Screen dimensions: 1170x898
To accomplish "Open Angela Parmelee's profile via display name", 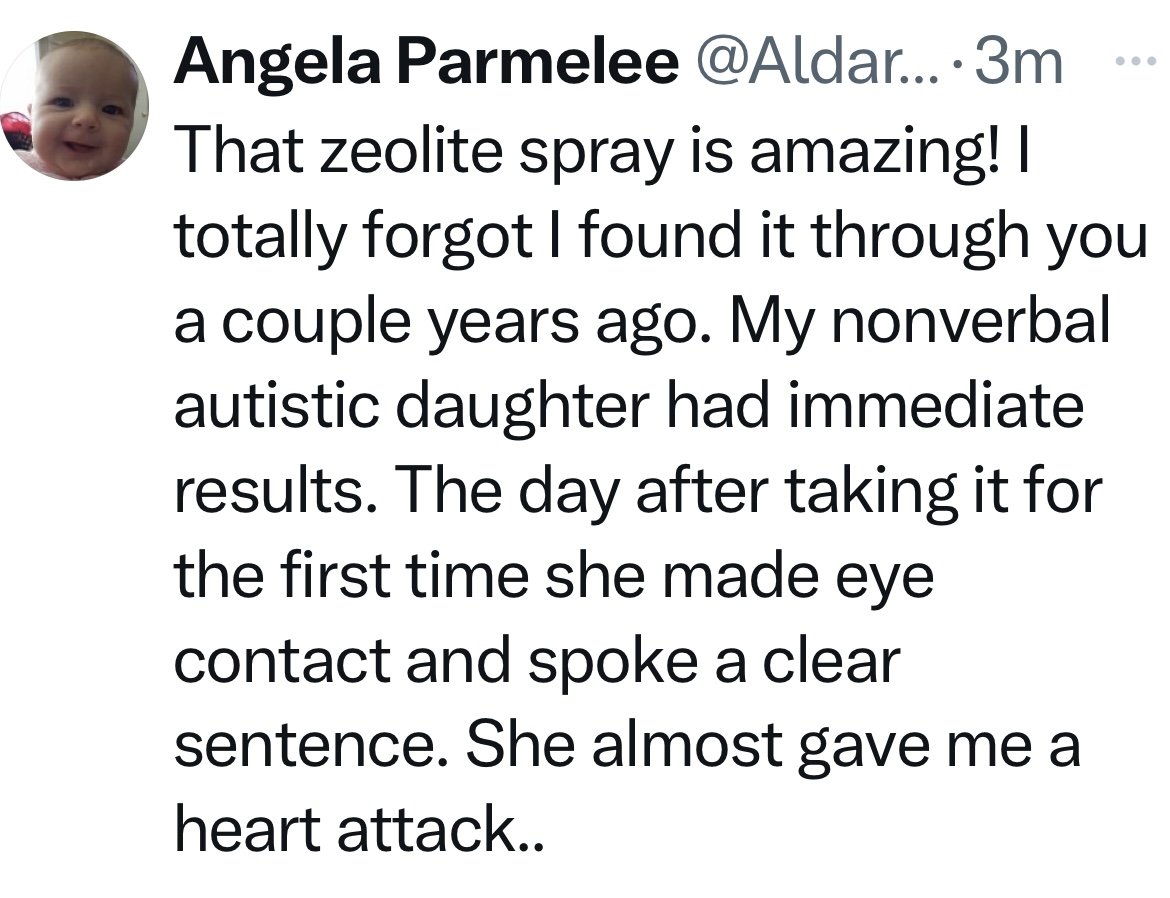I will tap(425, 64).
